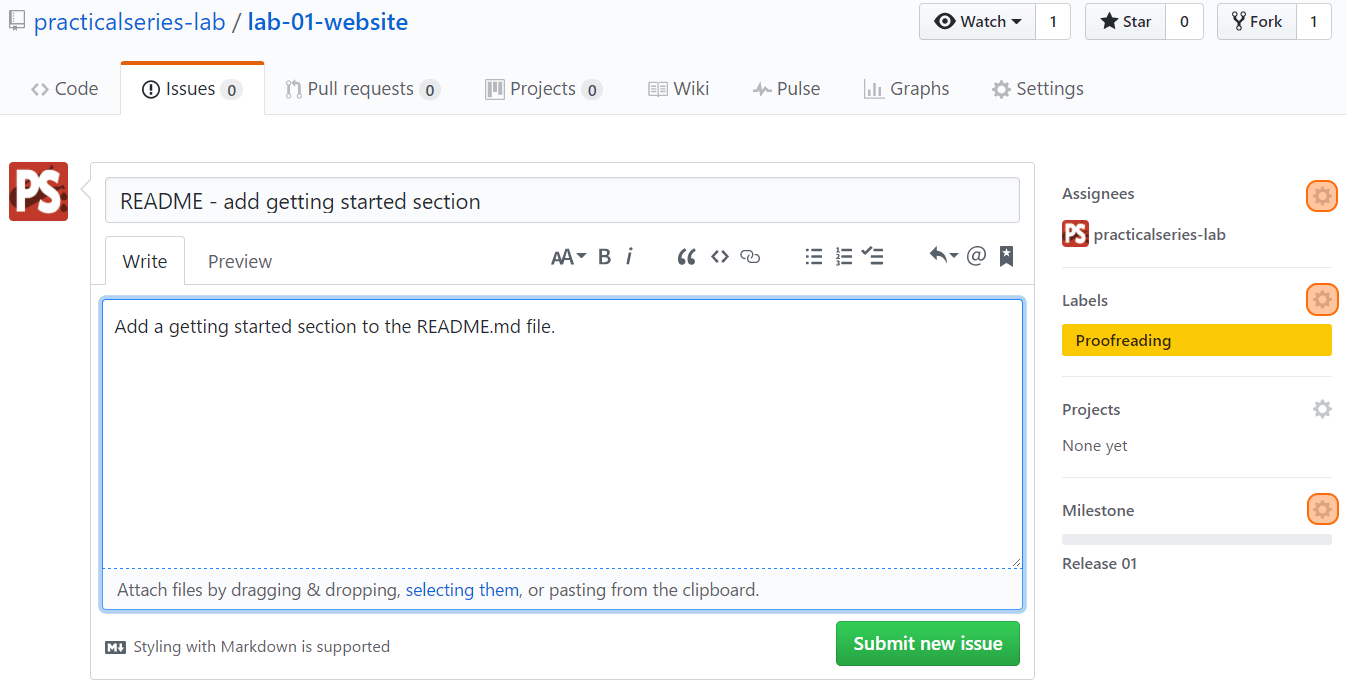Screen dimensions: 1347x697
Task: Add a task list from toolbar
Action: point(873,257)
